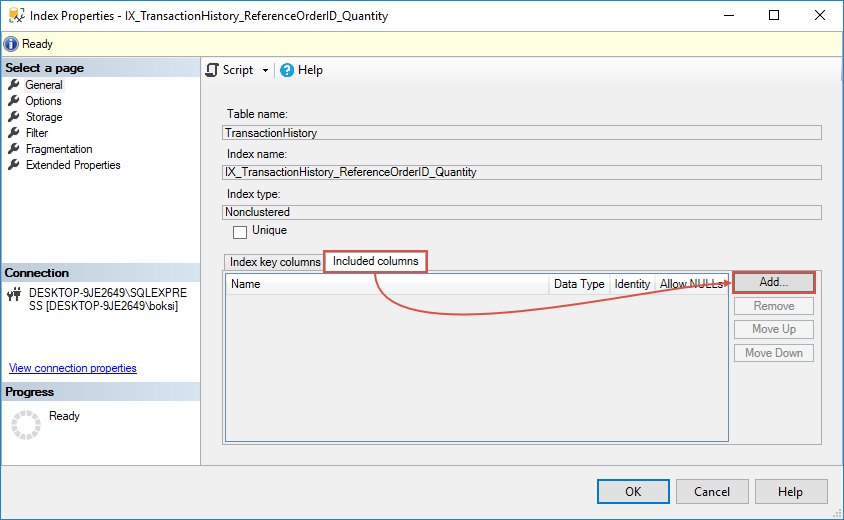The height and width of the screenshot is (520, 844).
Task: Open the Options page
Action: tap(44, 101)
